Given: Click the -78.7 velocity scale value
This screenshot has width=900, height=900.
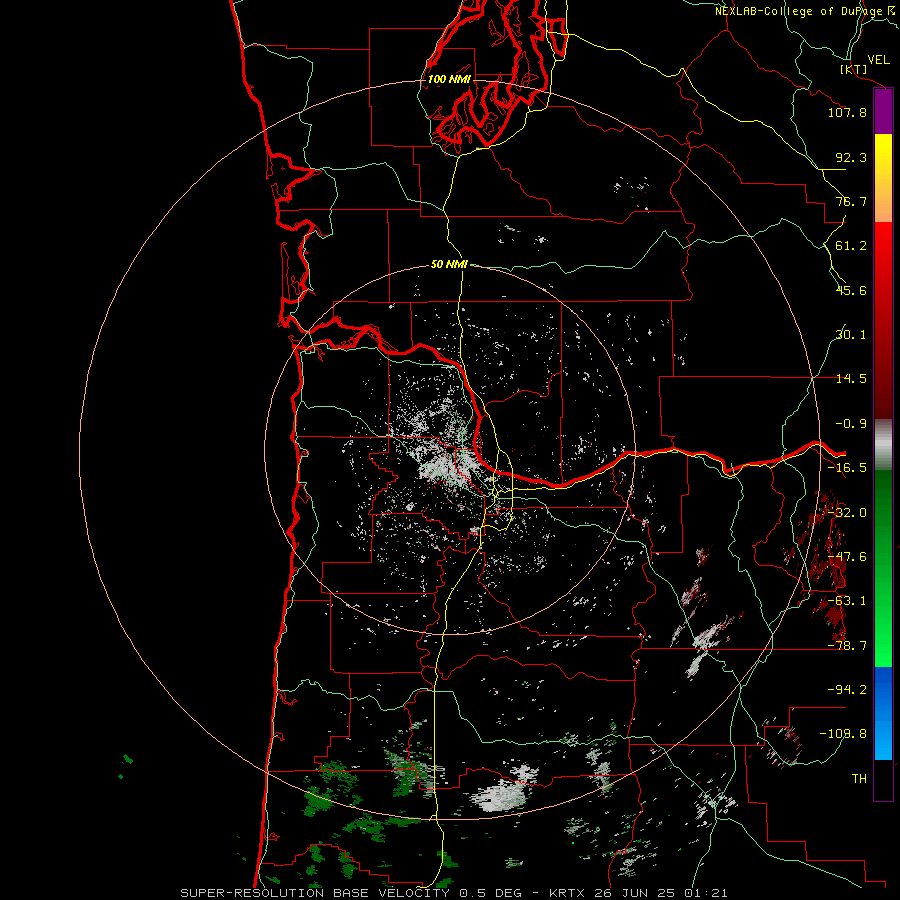Looking at the screenshot, I should (x=847, y=646).
